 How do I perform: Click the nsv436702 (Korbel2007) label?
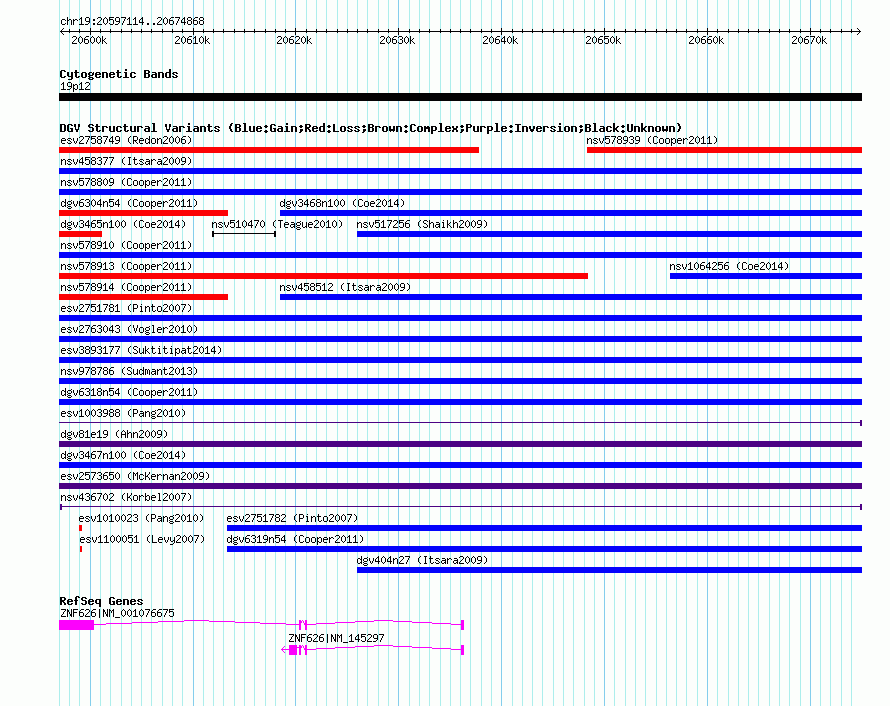click(x=126, y=497)
